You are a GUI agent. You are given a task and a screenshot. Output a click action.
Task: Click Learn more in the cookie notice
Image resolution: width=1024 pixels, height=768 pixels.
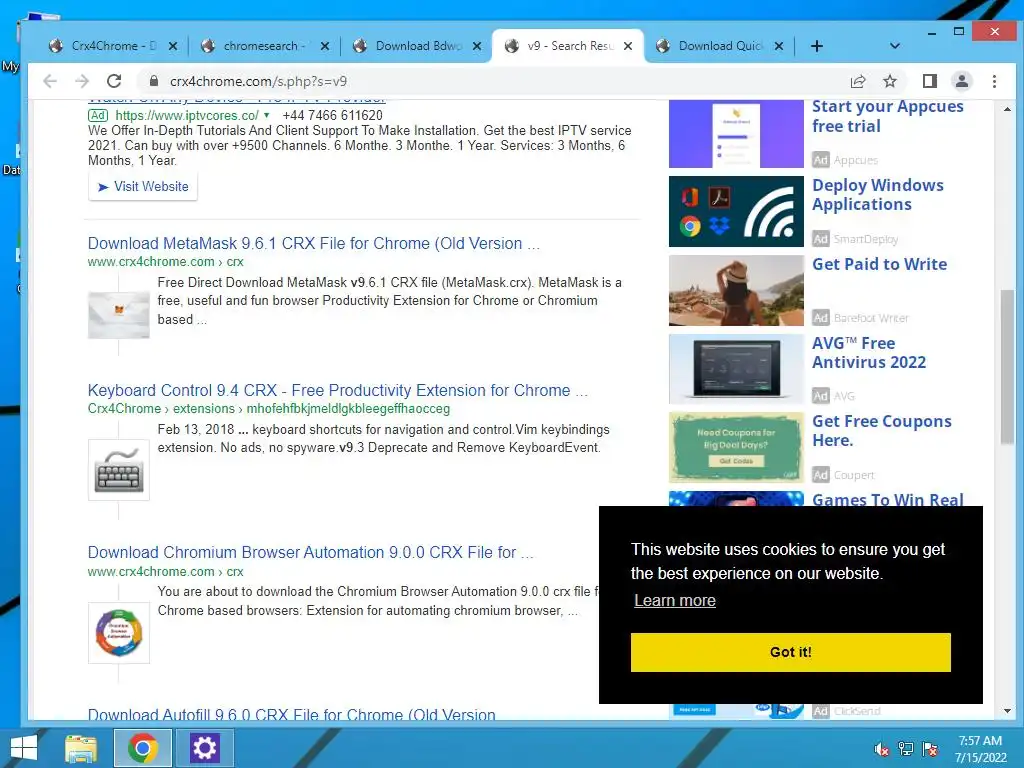tap(675, 600)
